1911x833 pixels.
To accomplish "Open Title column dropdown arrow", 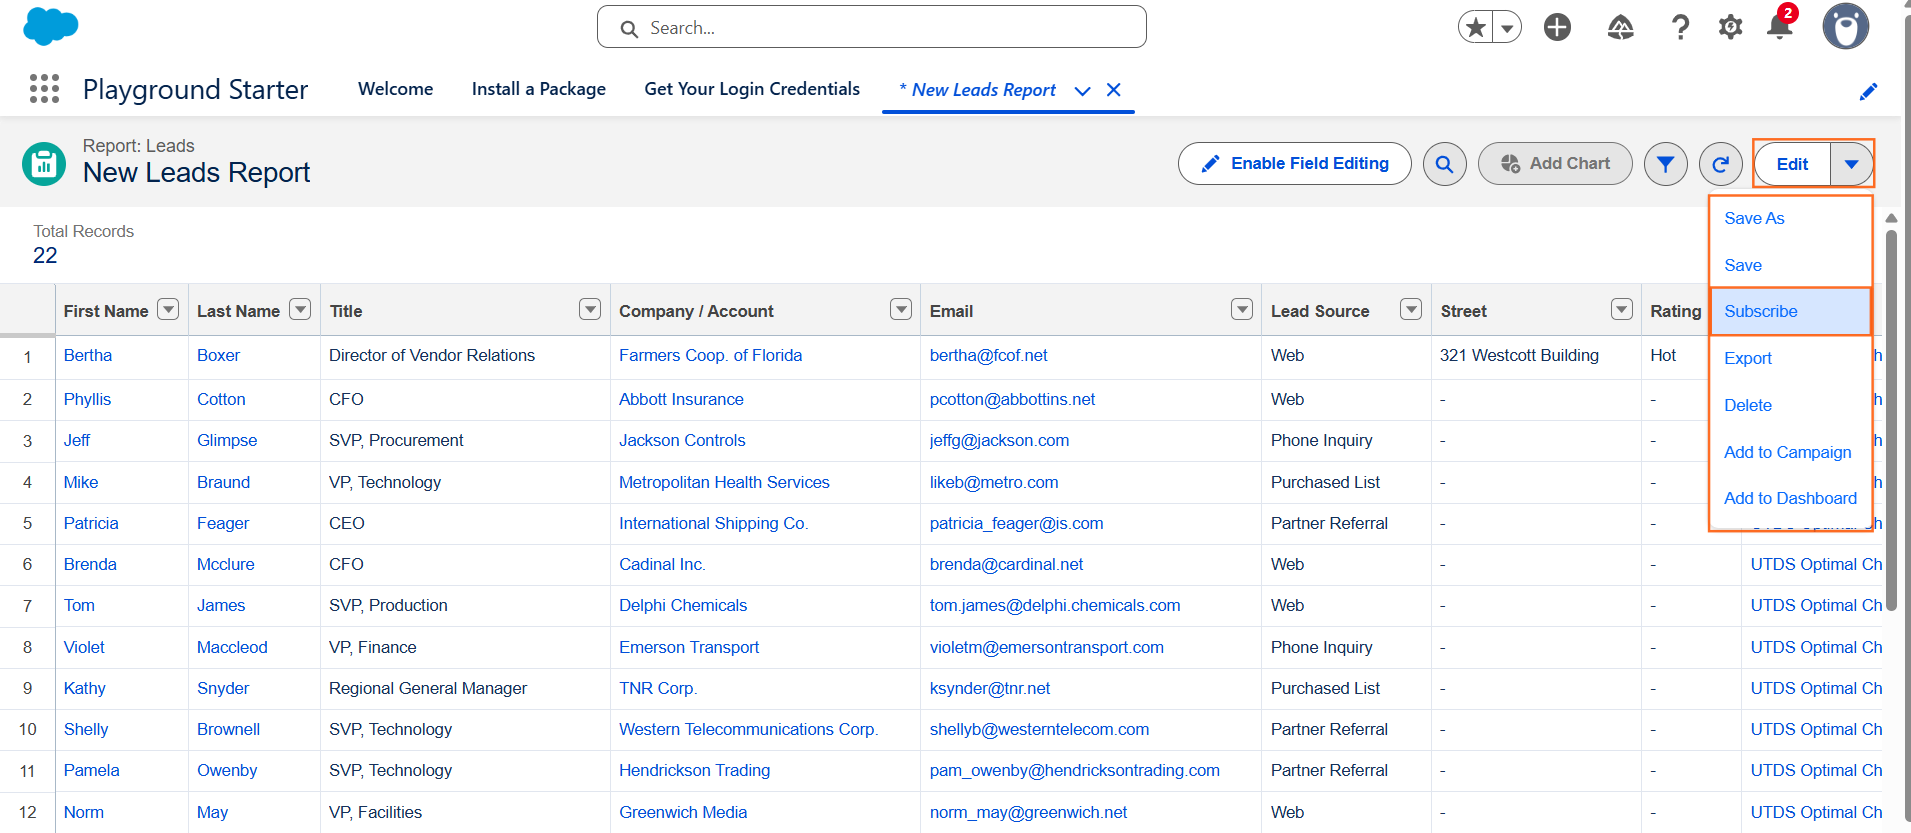I will (590, 310).
